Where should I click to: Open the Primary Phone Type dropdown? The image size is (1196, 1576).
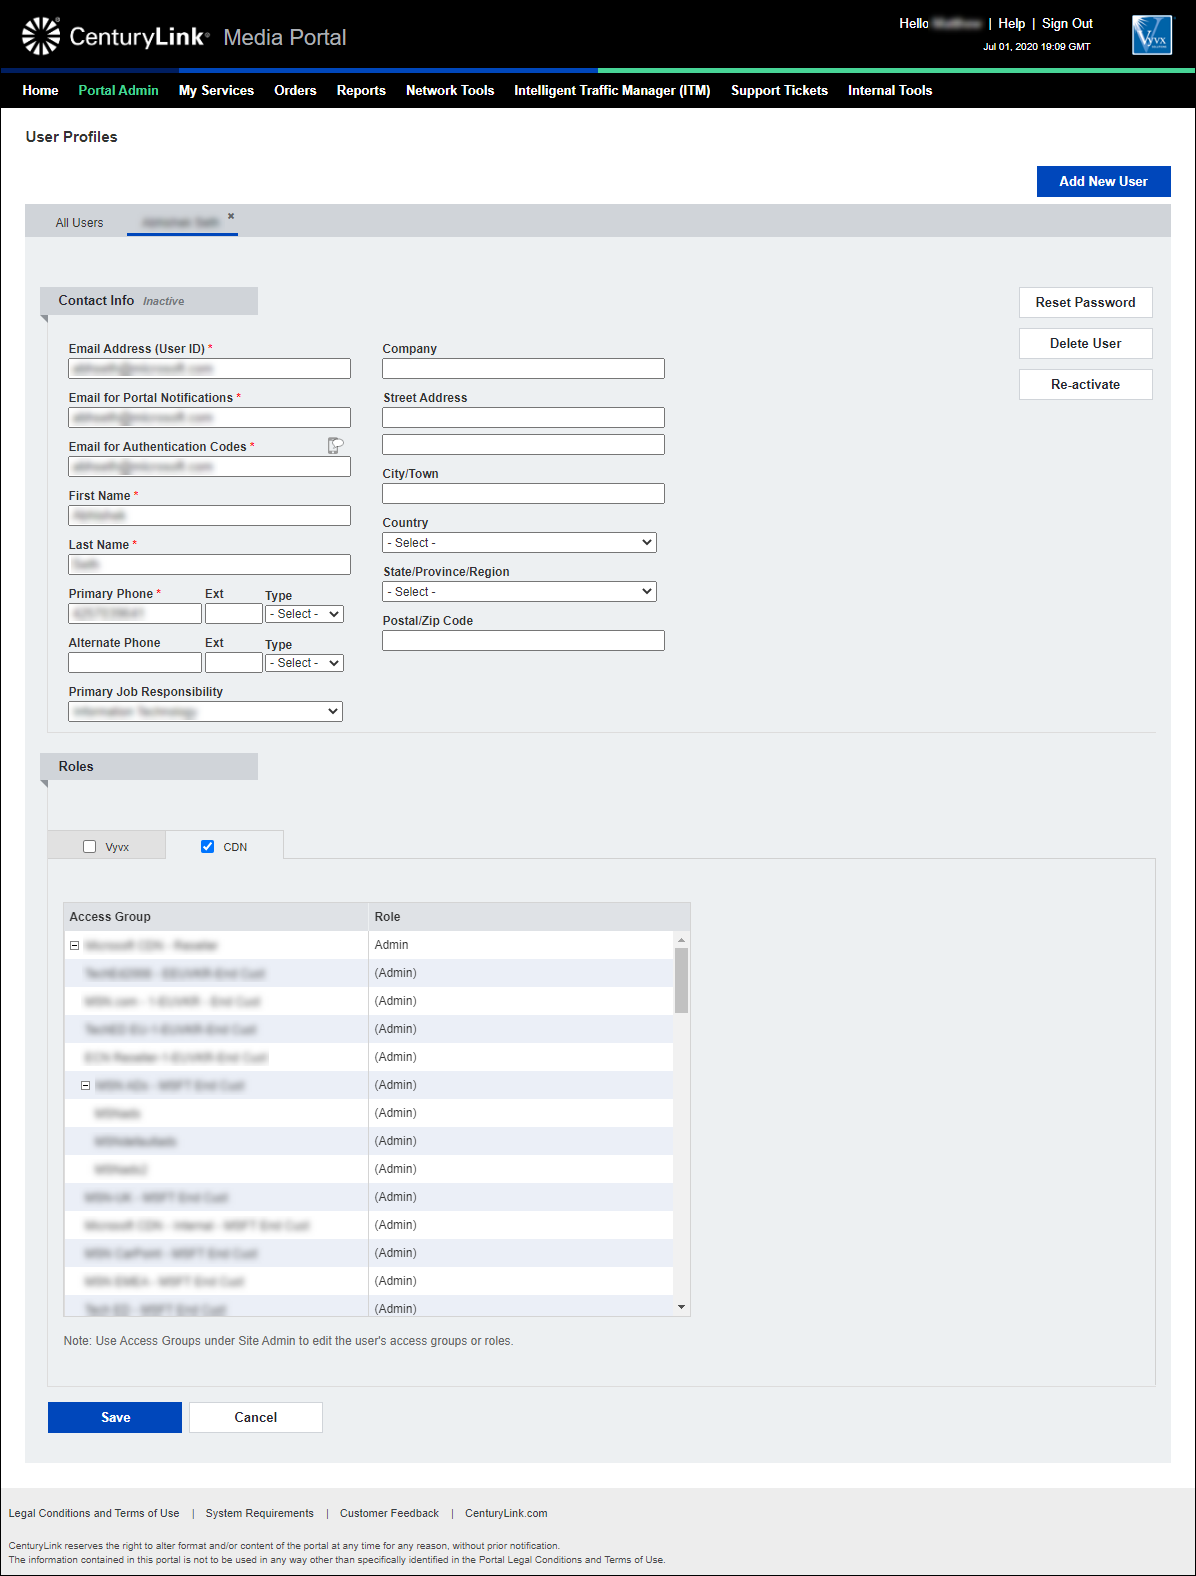coord(304,614)
